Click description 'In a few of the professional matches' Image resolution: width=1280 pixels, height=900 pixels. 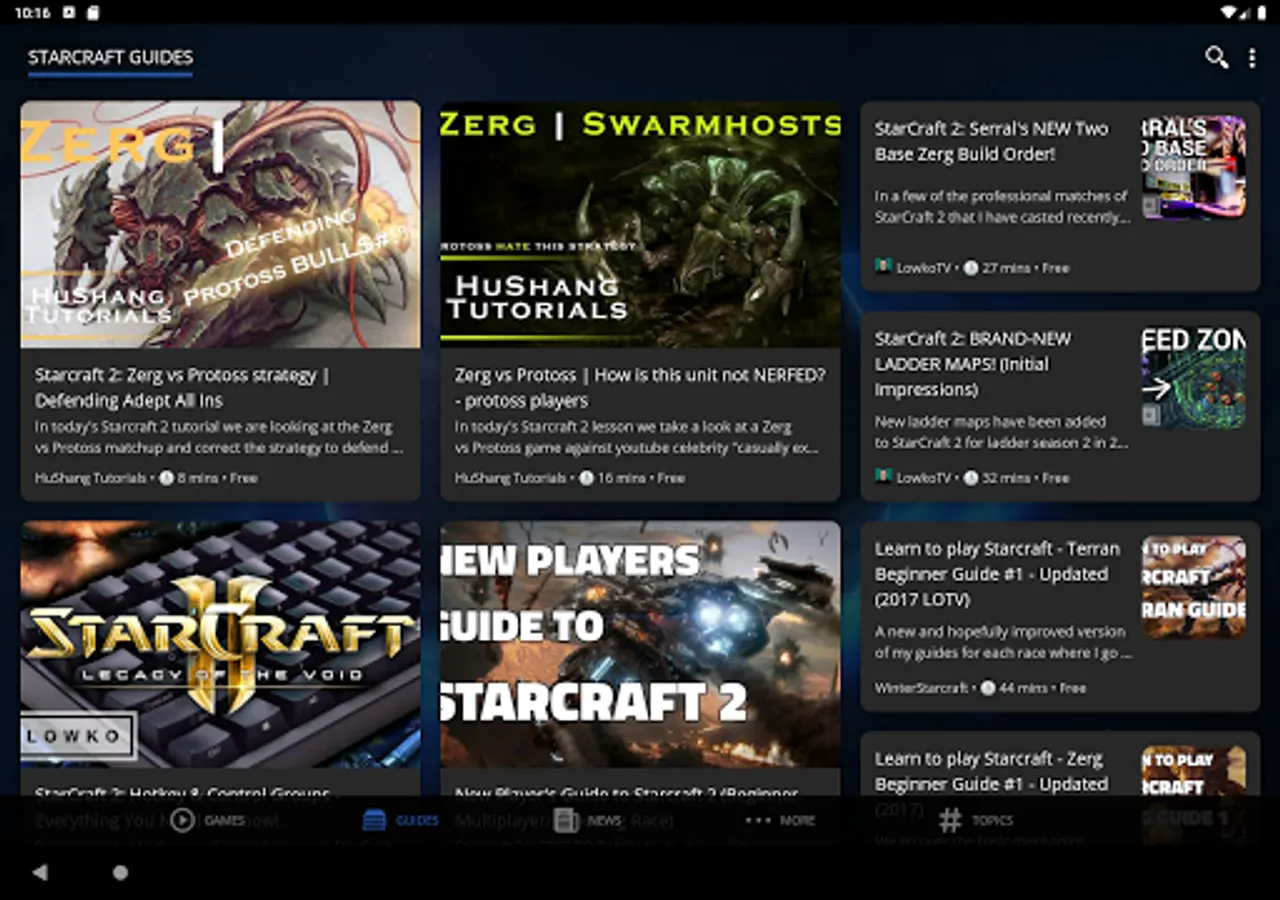click(1002, 206)
